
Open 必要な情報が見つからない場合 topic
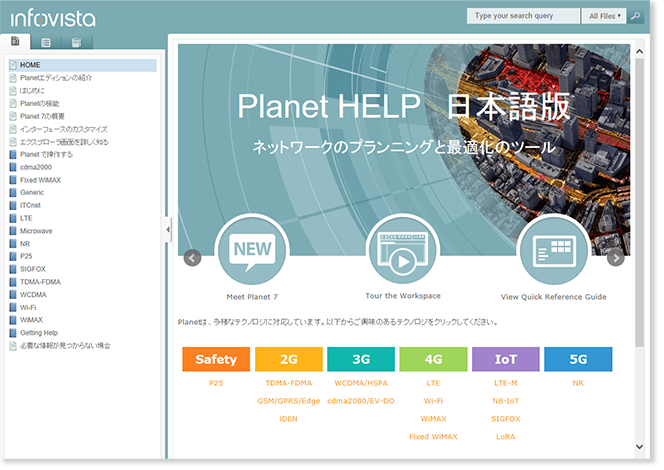pyautogui.click(x=65, y=346)
